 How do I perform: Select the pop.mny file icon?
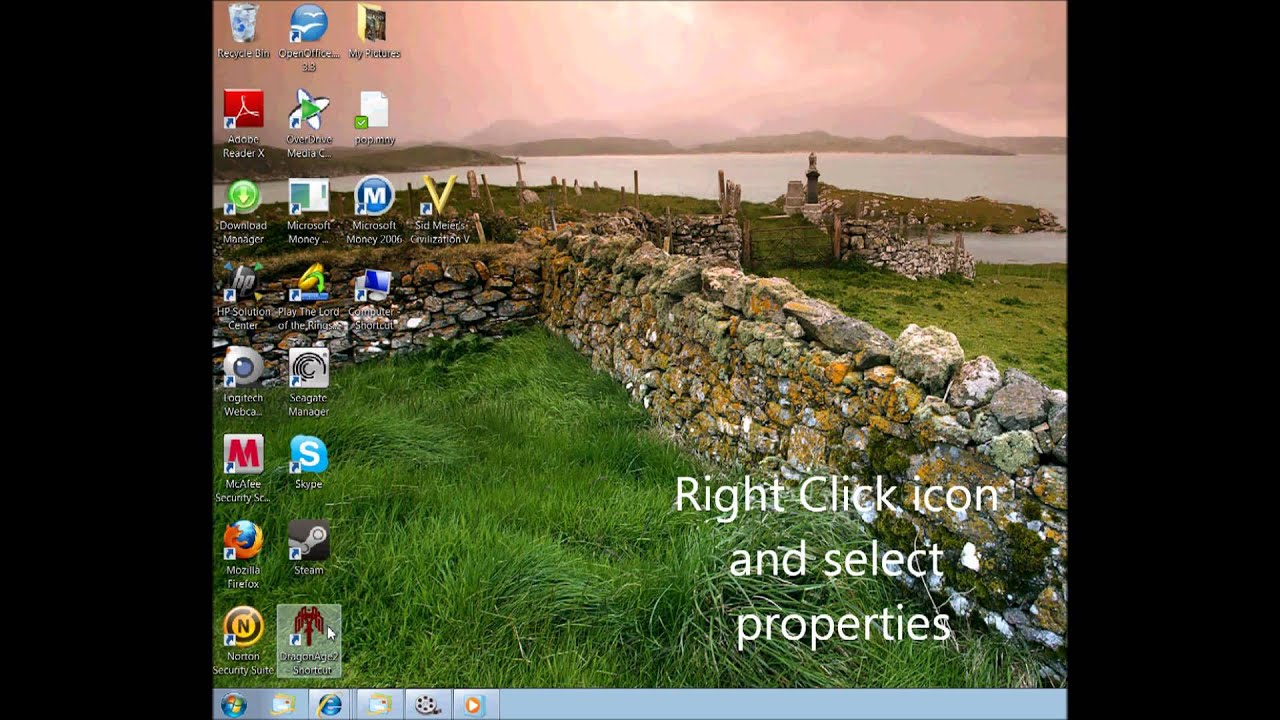pos(374,118)
